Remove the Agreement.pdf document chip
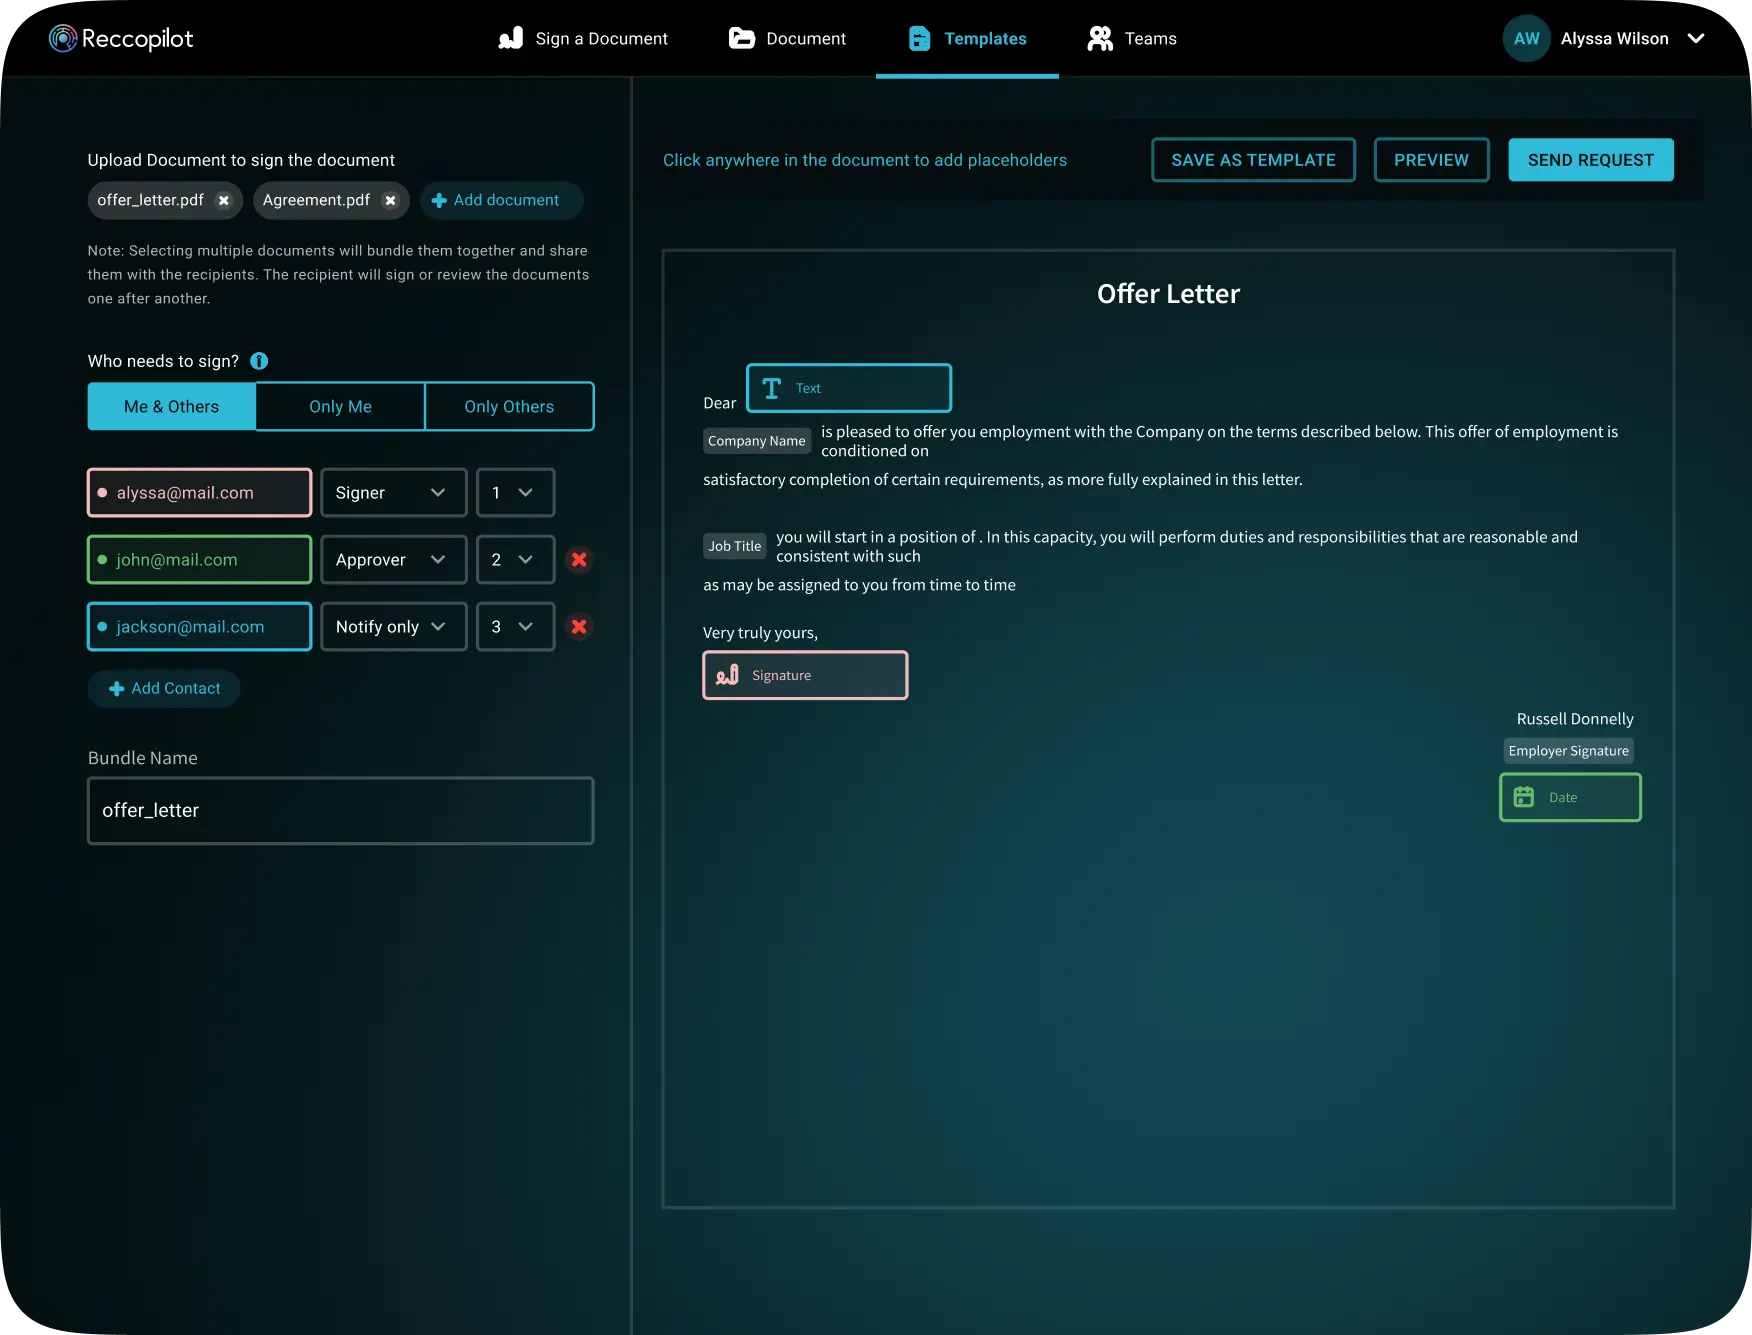 [390, 200]
